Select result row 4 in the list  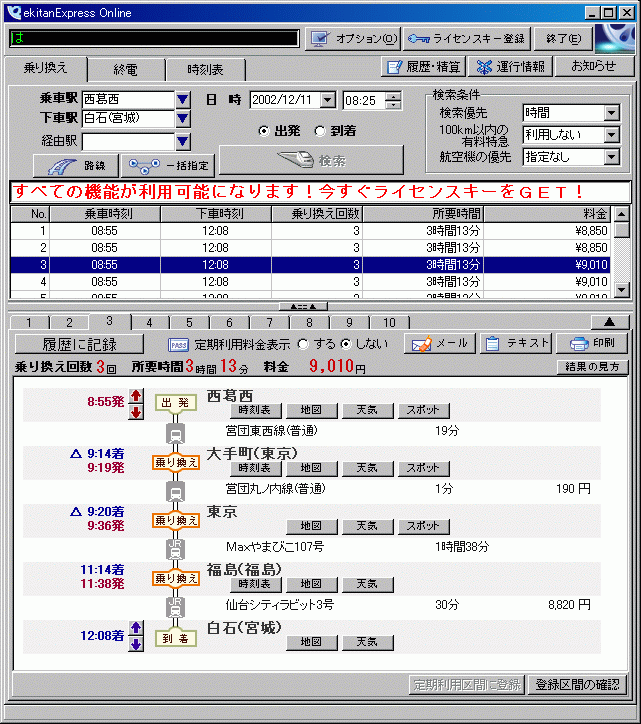[x=310, y=282]
